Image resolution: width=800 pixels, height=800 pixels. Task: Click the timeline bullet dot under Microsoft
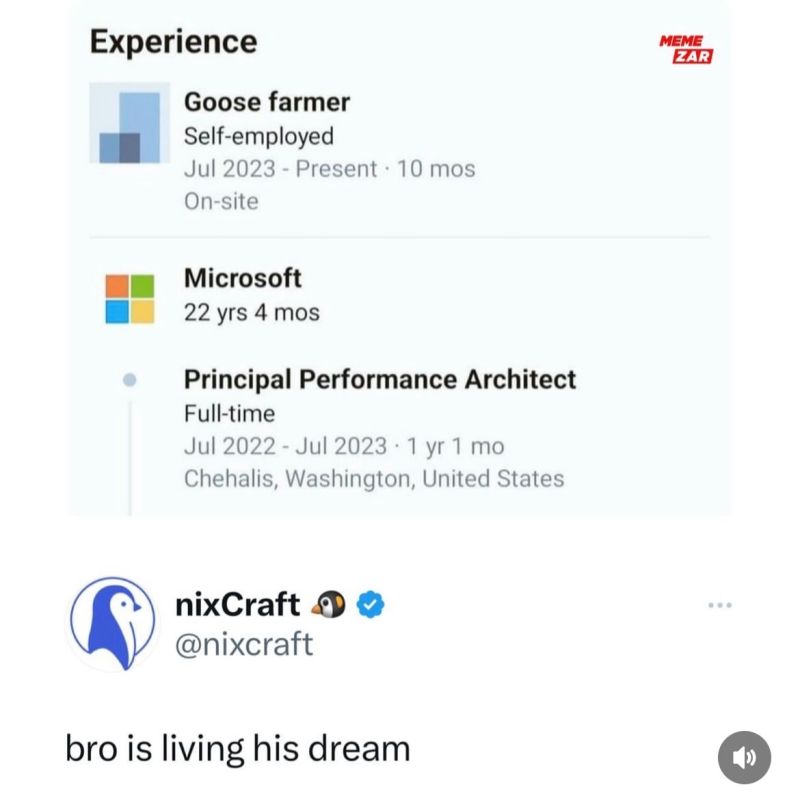(x=129, y=380)
